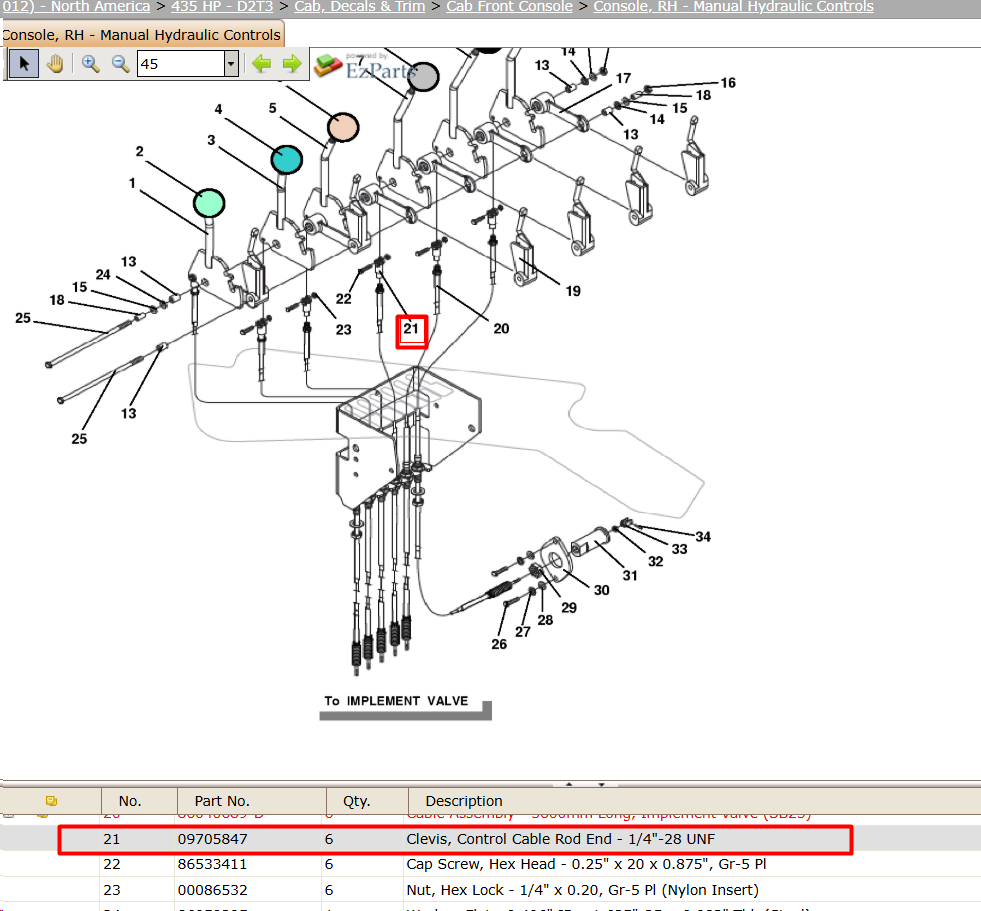Open the last breadcrumb Console, RH link
The width and height of the screenshot is (981, 911).
tap(733, 6)
